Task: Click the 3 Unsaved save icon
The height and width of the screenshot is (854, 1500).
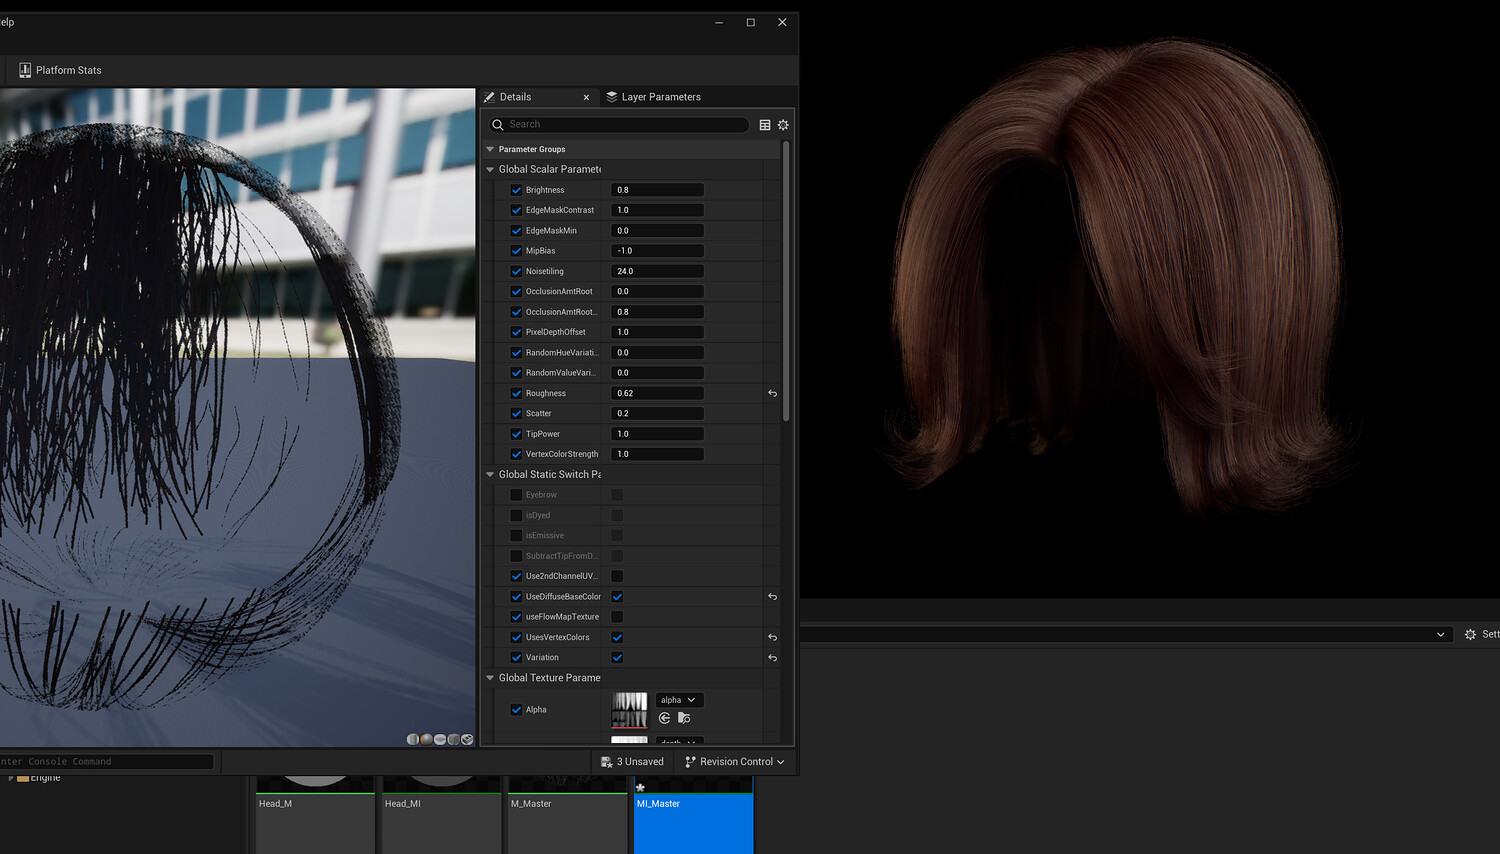Action: [x=606, y=762]
